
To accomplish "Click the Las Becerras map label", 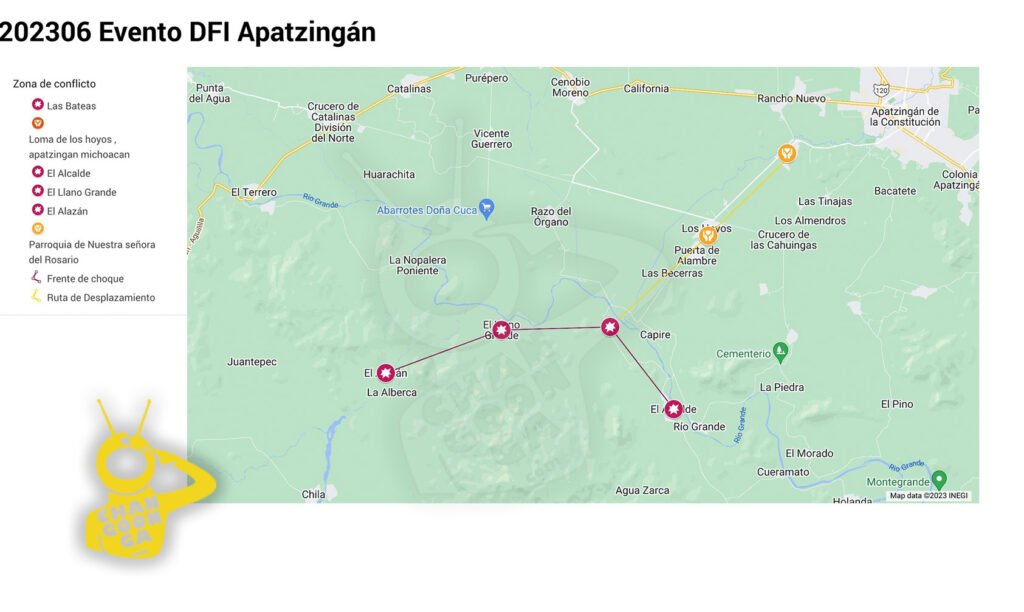I will (672, 273).
